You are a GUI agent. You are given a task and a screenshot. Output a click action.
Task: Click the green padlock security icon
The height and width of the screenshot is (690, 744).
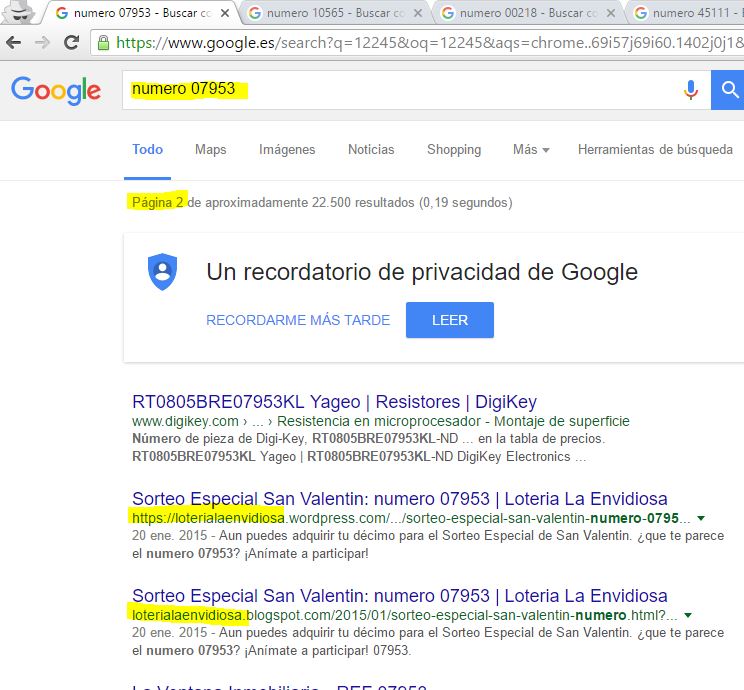click(x=103, y=43)
